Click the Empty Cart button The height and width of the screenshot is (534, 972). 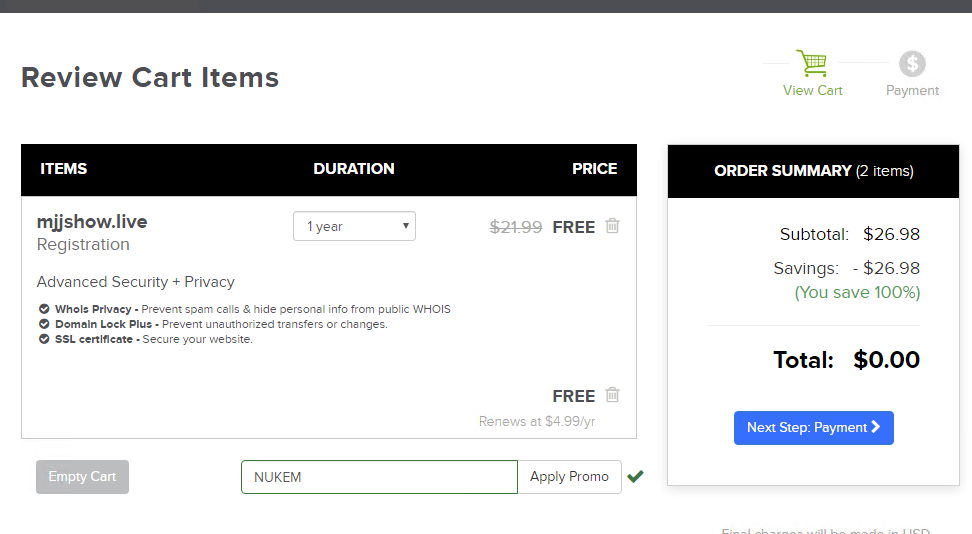tap(82, 477)
